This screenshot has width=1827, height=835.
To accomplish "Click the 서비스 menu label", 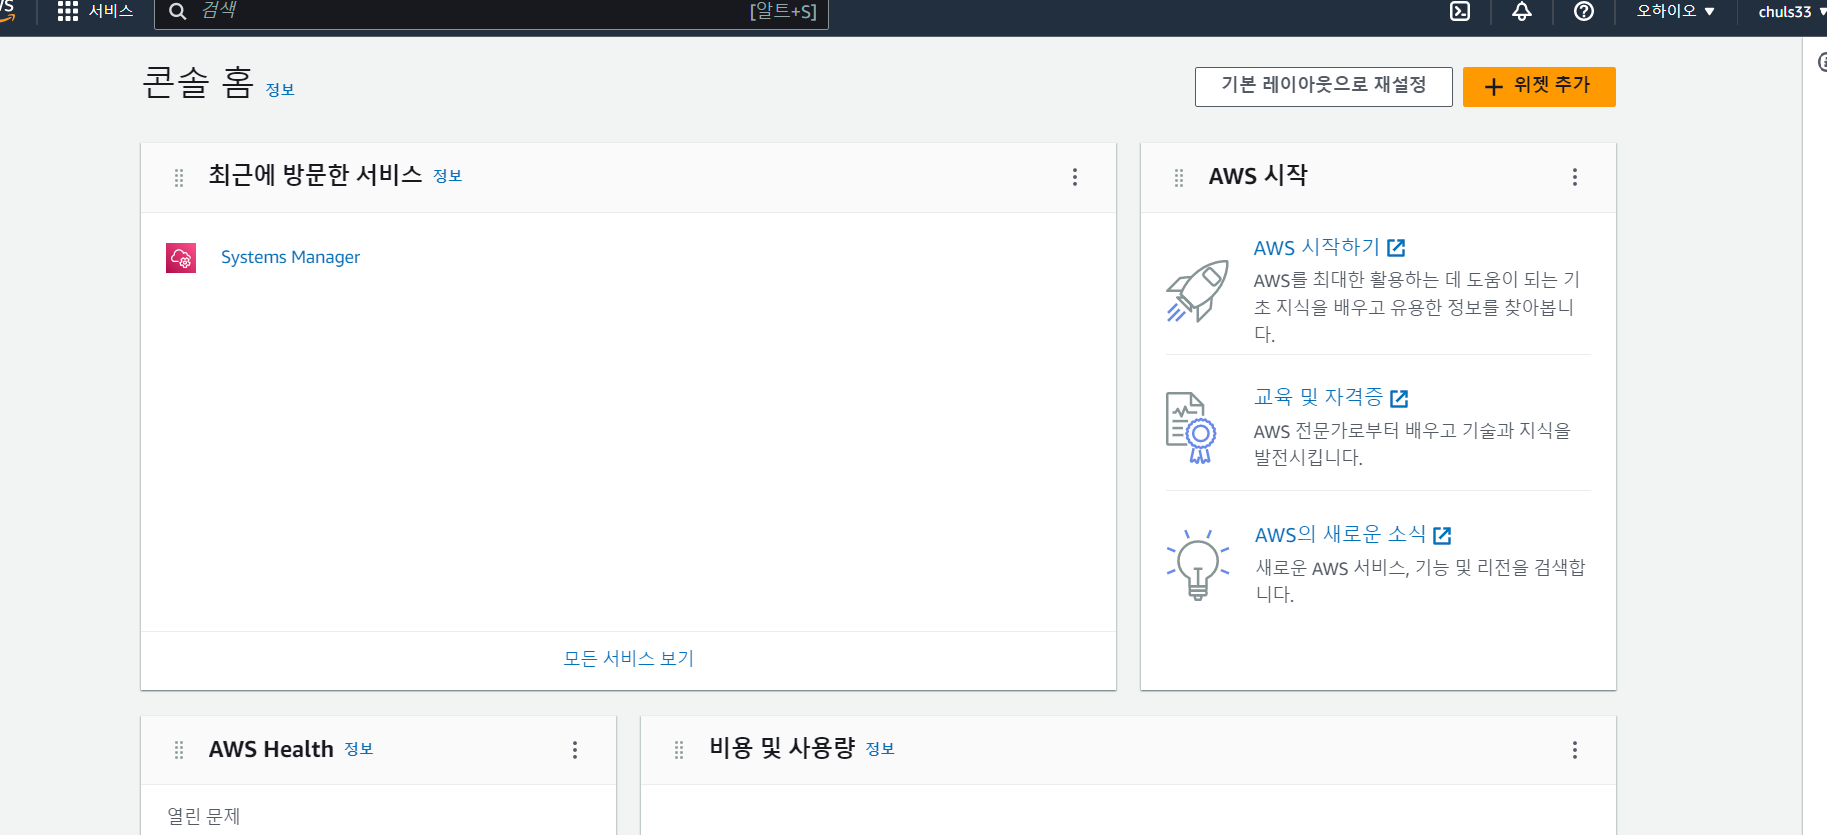I will point(111,11).
